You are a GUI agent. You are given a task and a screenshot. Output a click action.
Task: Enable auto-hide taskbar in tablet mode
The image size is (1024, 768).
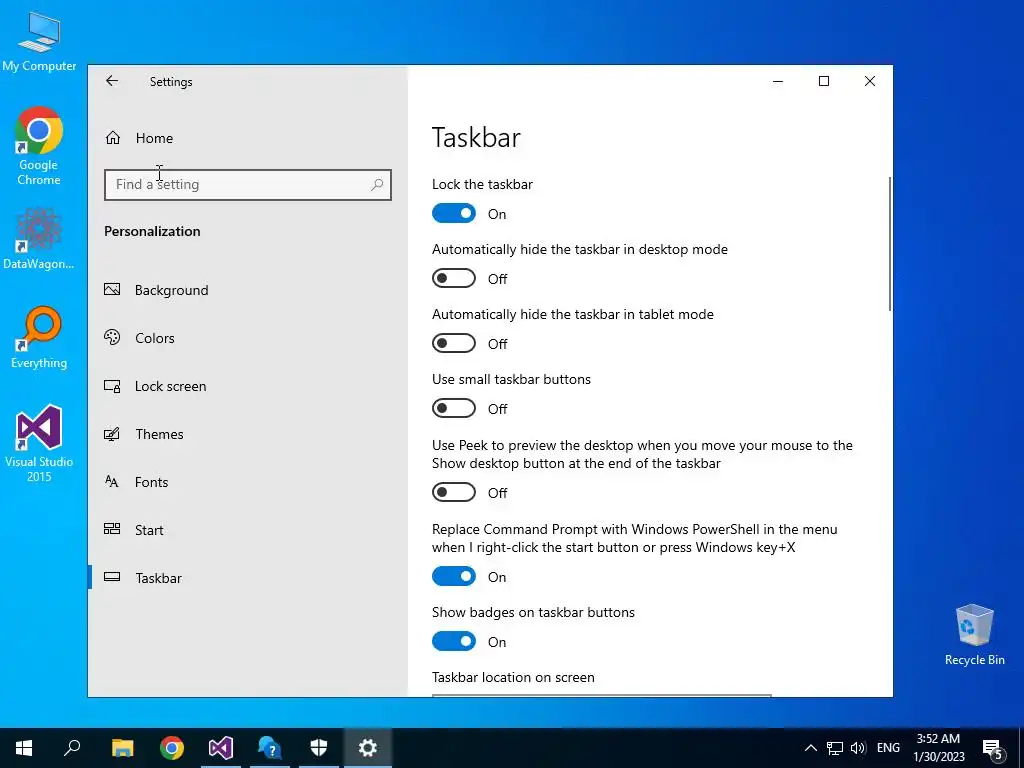[x=454, y=344]
